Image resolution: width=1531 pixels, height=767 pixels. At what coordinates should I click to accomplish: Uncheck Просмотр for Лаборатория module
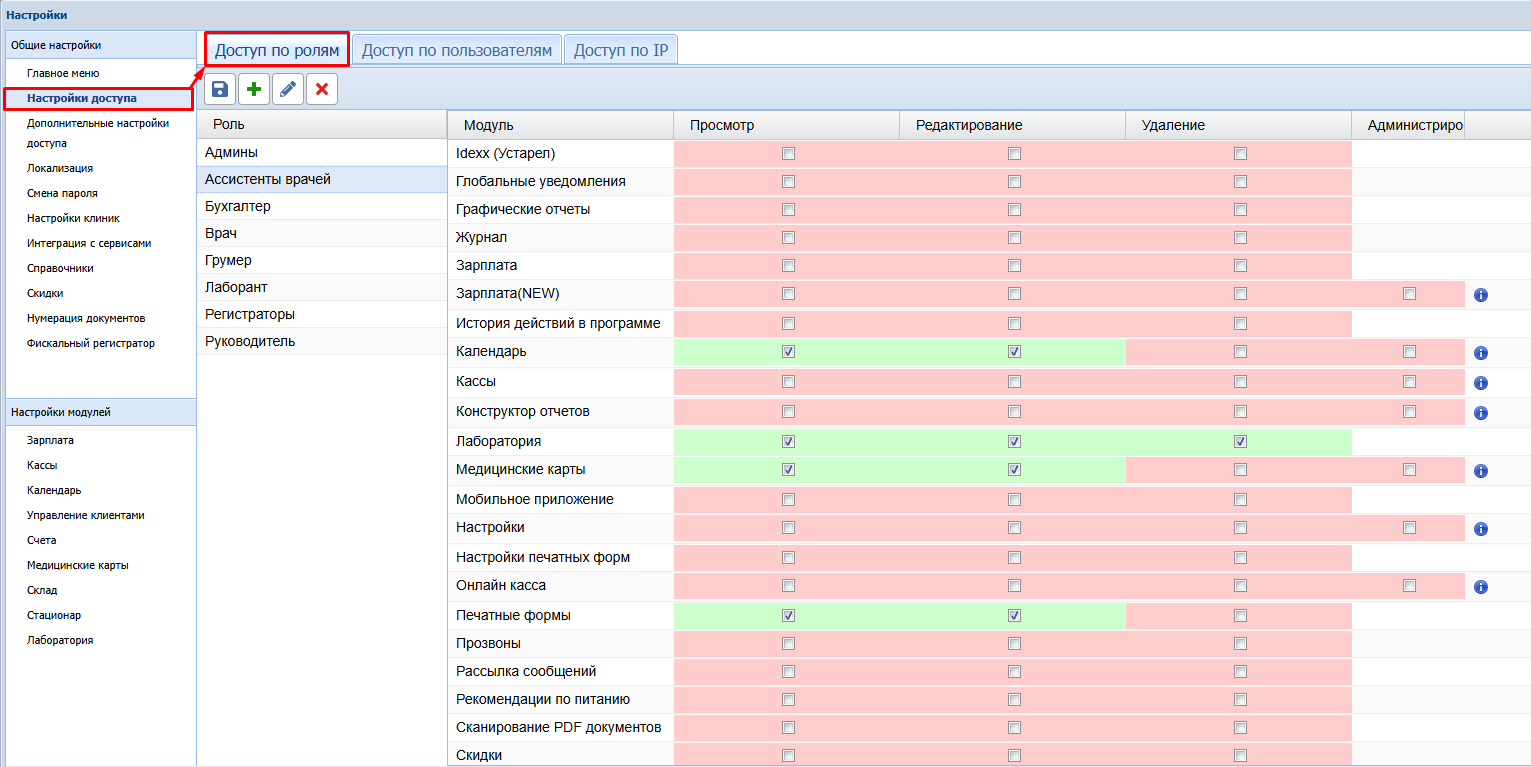tap(788, 441)
